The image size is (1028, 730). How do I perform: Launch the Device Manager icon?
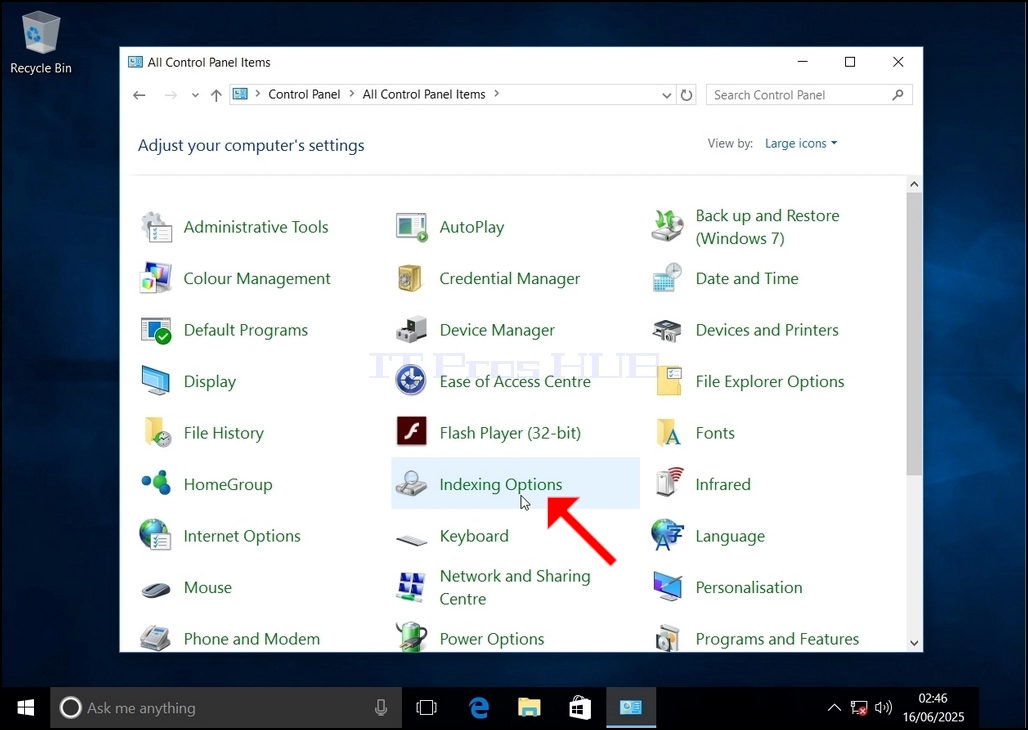(412, 330)
